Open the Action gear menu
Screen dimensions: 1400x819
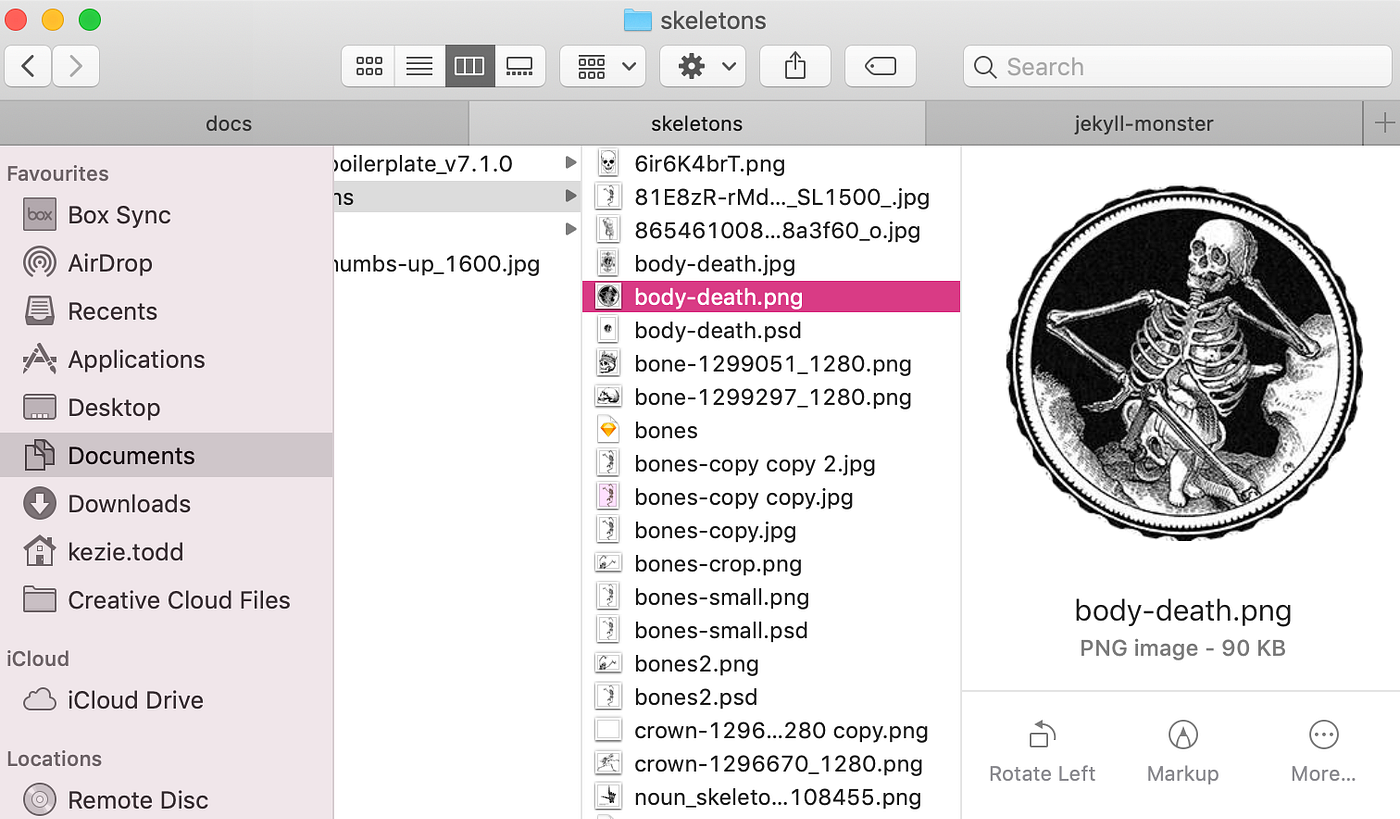point(702,66)
